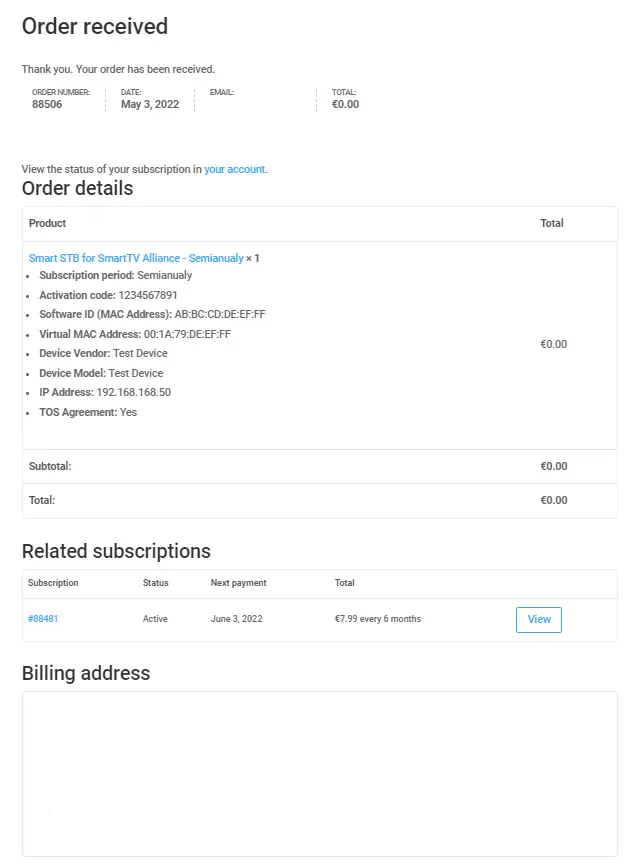Click the EMAIL label in order summary
This screenshot has height=865, width=637.
tap(222, 92)
